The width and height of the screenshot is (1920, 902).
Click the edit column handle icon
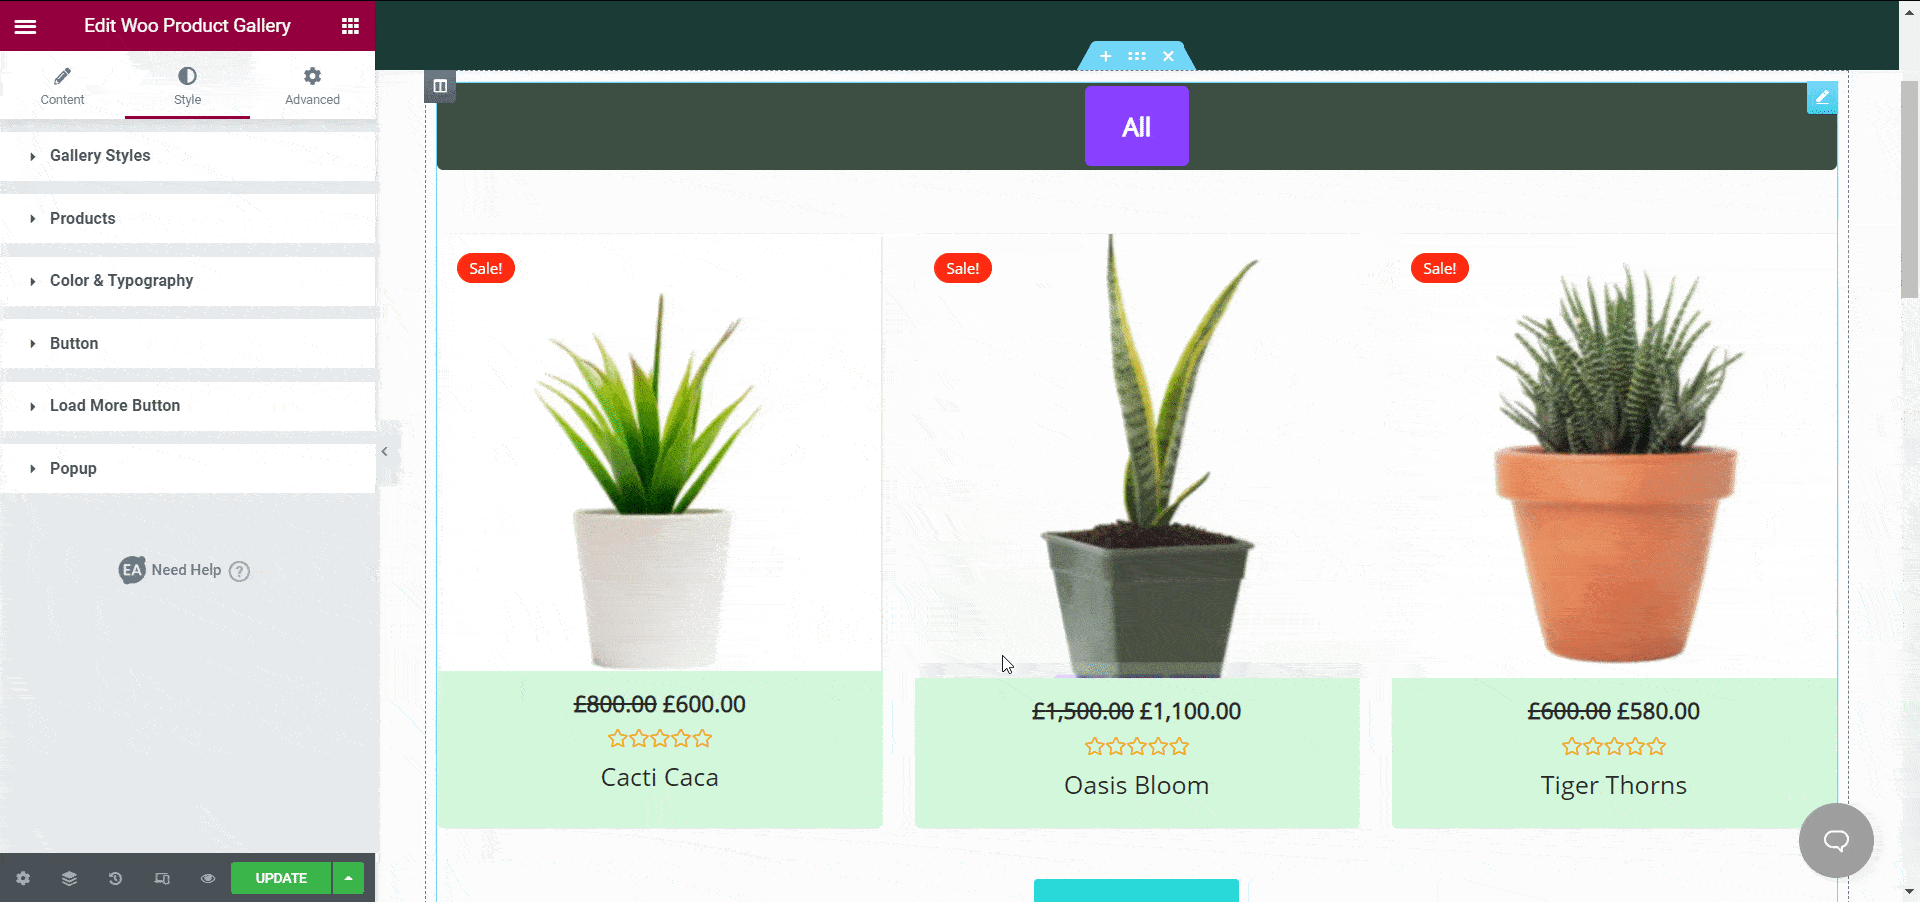tap(440, 86)
